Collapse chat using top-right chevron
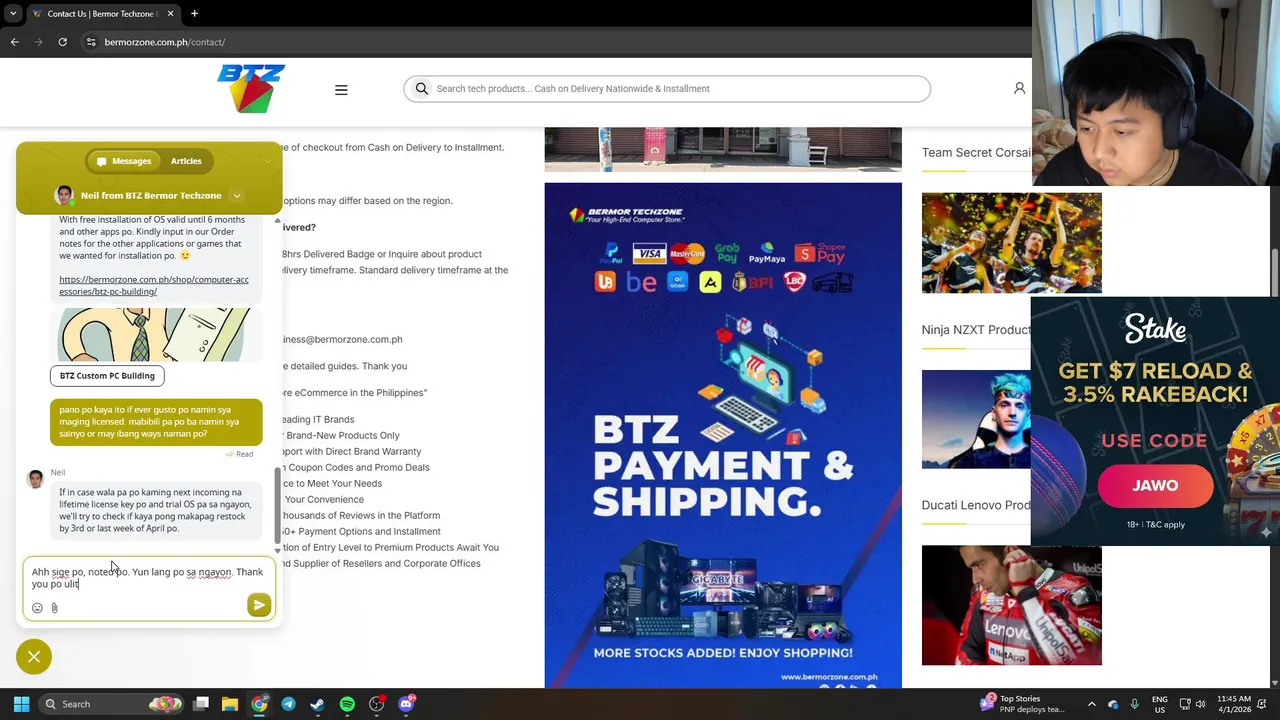The image size is (1280, 720). coord(267,161)
